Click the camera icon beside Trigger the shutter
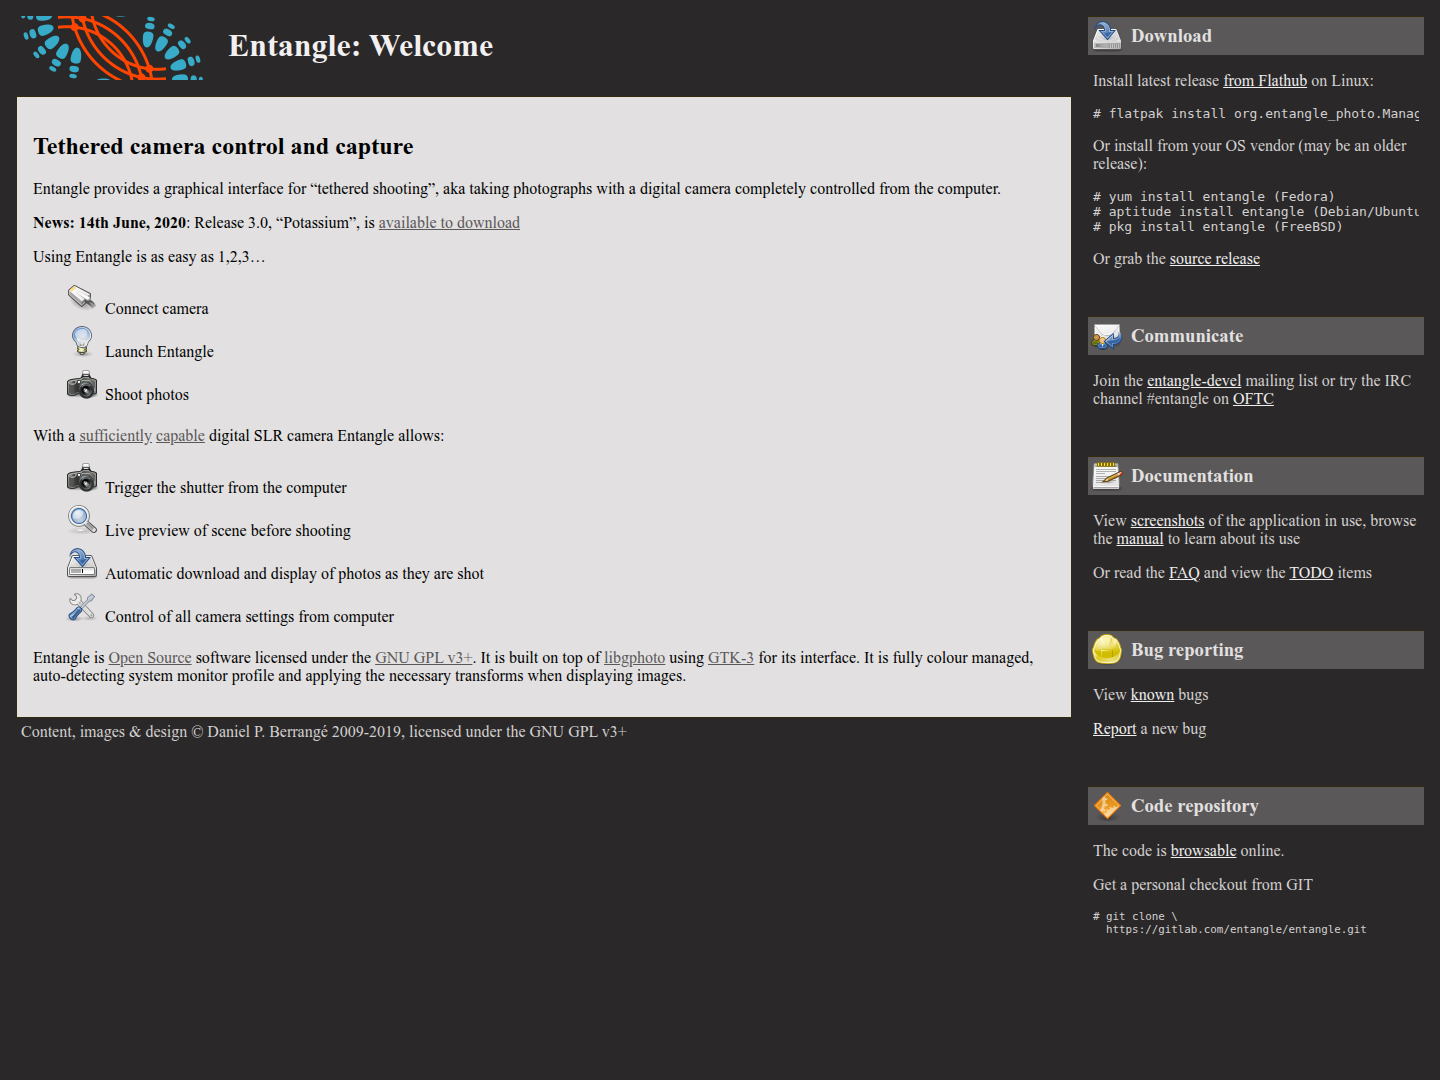The width and height of the screenshot is (1440, 1080). coord(82,477)
